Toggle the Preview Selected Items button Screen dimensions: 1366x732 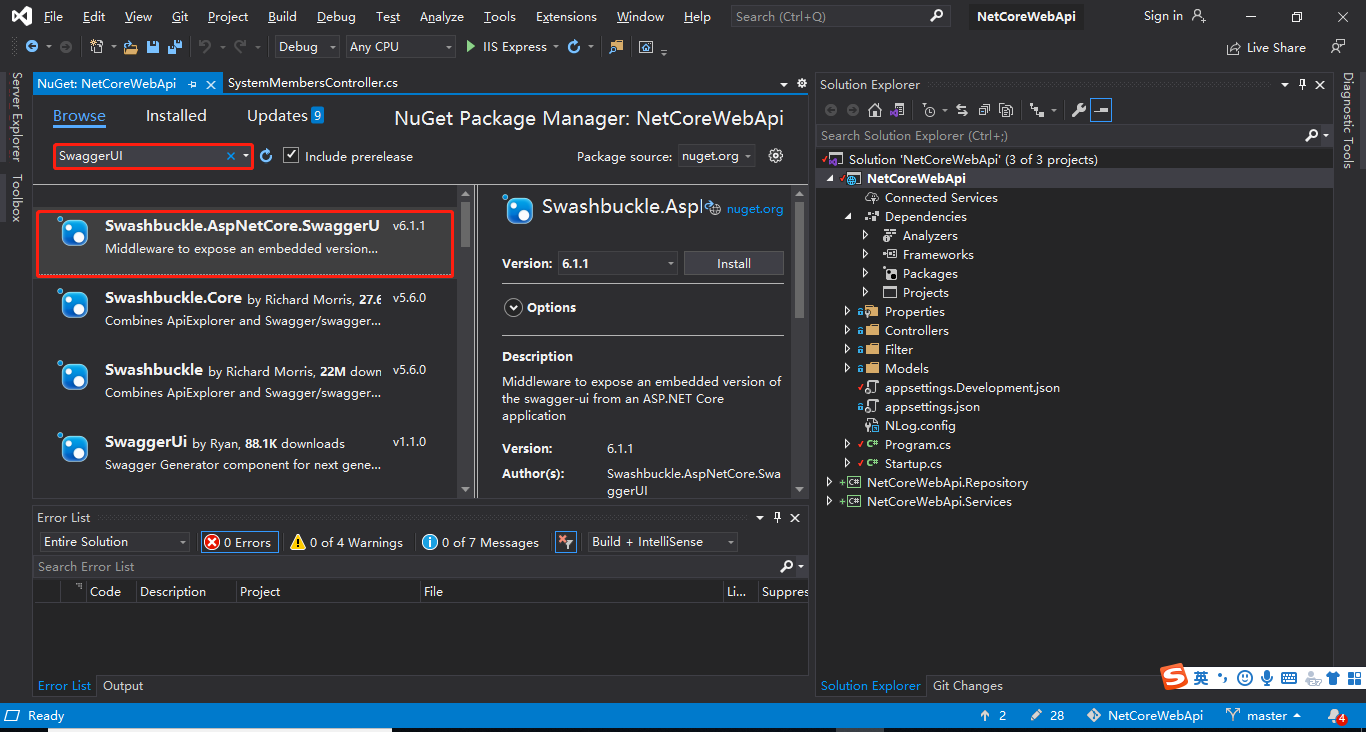tap(1101, 110)
